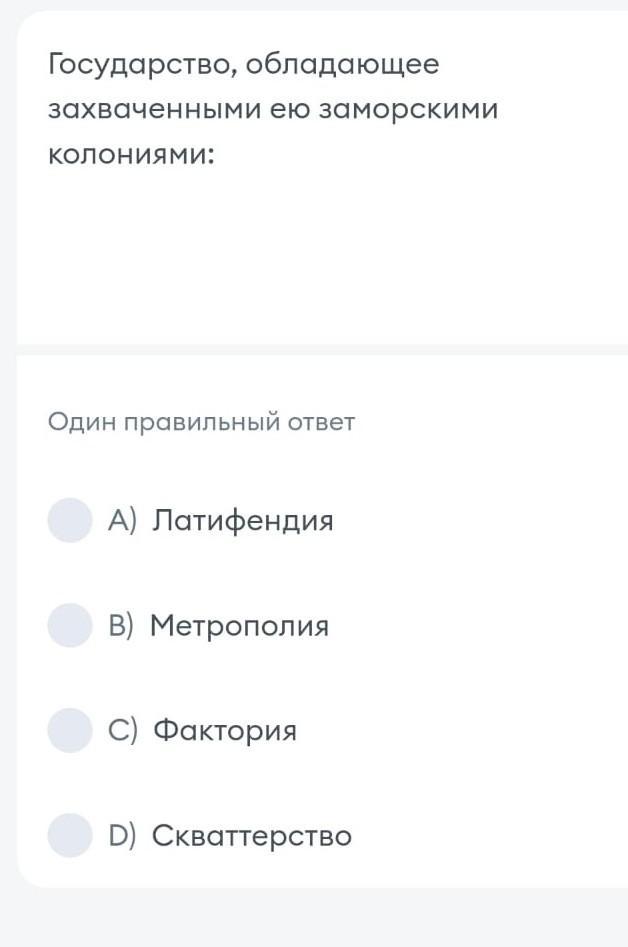The width and height of the screenshot is (628, 947).
Task: Click the letter A) option prefix
Action: pos(121,521)
